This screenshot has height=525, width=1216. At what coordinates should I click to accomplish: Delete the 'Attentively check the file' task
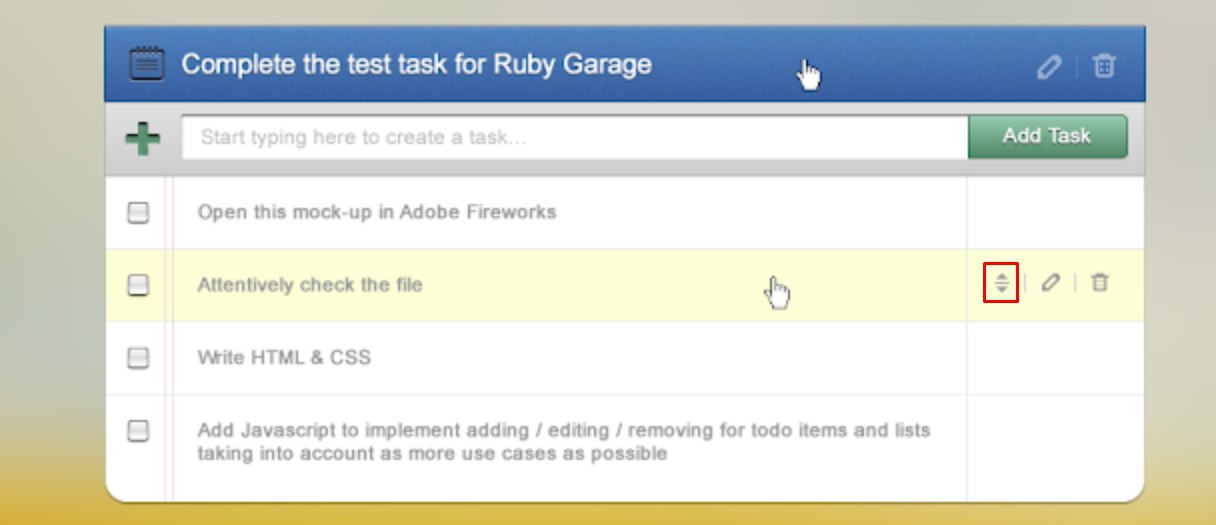1099,283
